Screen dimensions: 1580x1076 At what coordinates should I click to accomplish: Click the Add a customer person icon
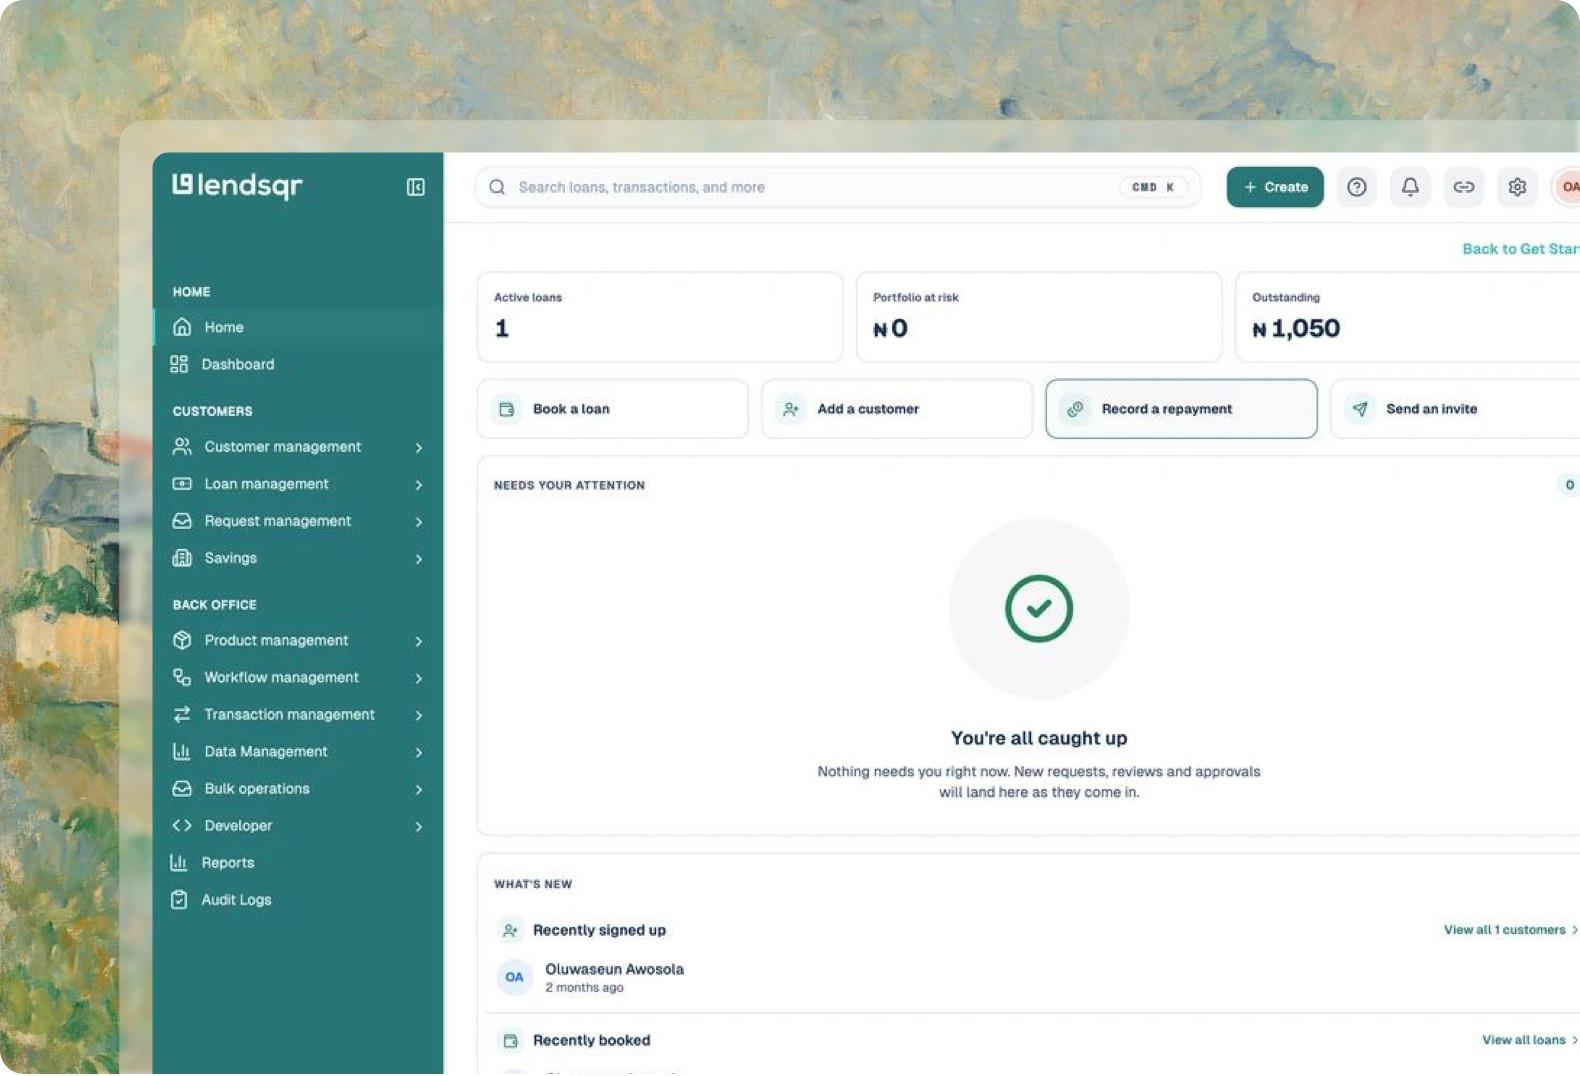tap(791, 409)
